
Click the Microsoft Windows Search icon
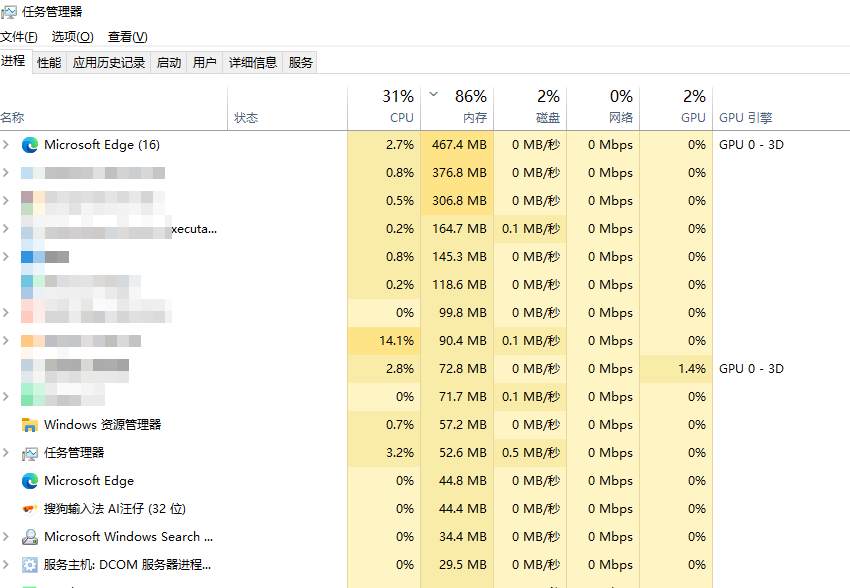click(x=30, y=537)
